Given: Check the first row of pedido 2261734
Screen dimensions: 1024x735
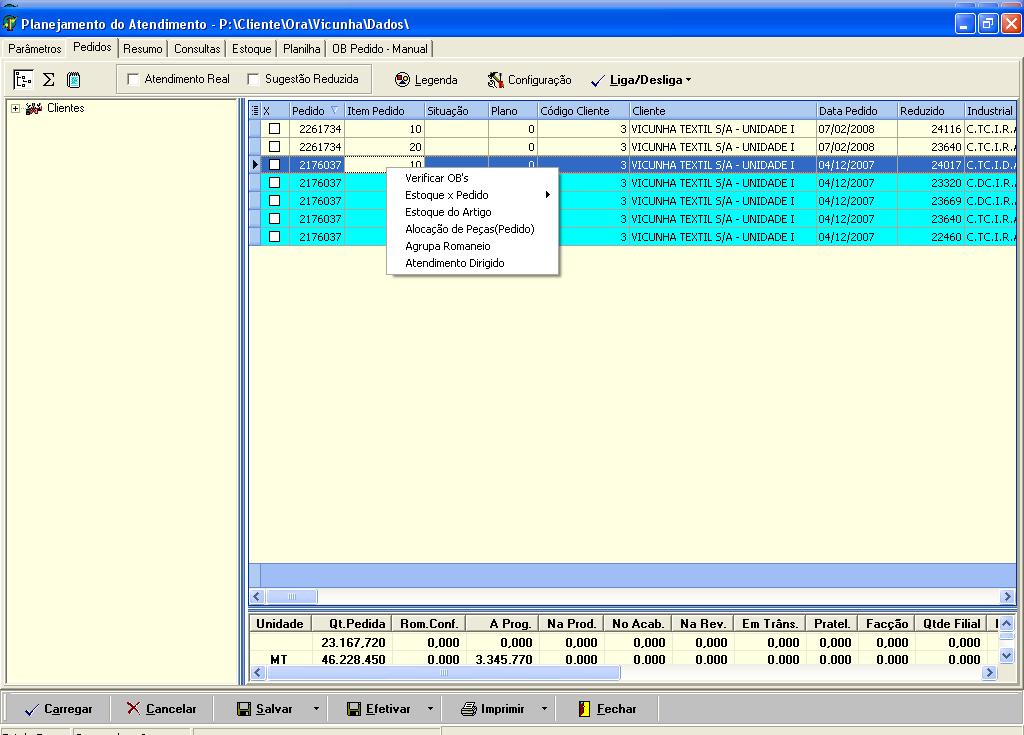Looking at the screenshot, I should [x=274, y=129].
